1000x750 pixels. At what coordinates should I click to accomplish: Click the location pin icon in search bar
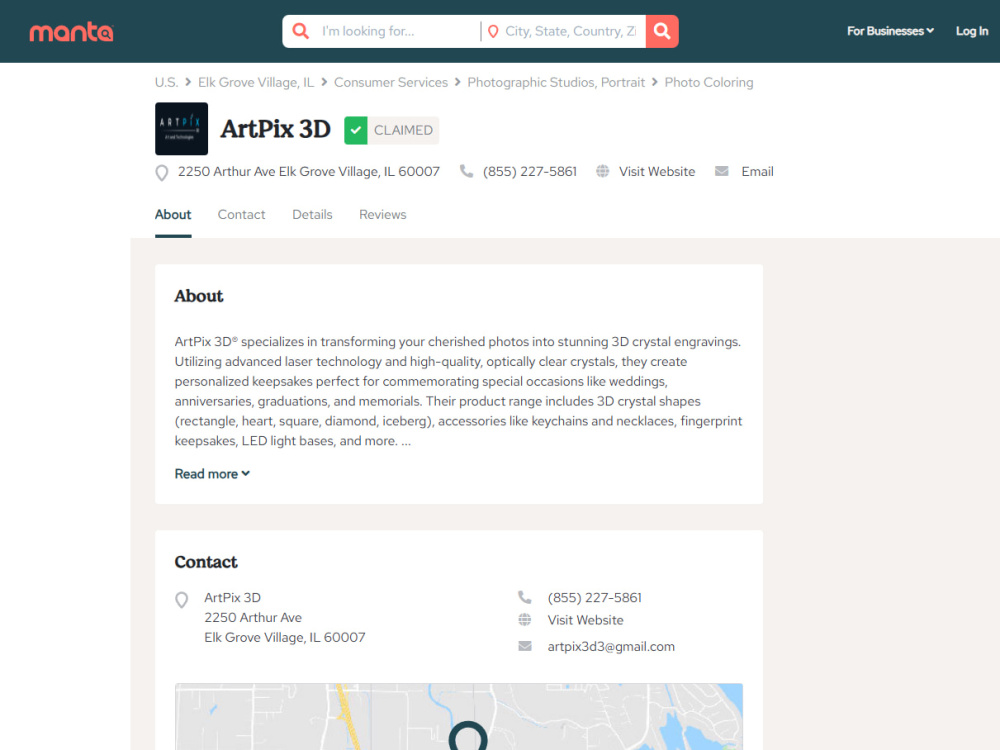pyautogui.click(x=493, y=31)
